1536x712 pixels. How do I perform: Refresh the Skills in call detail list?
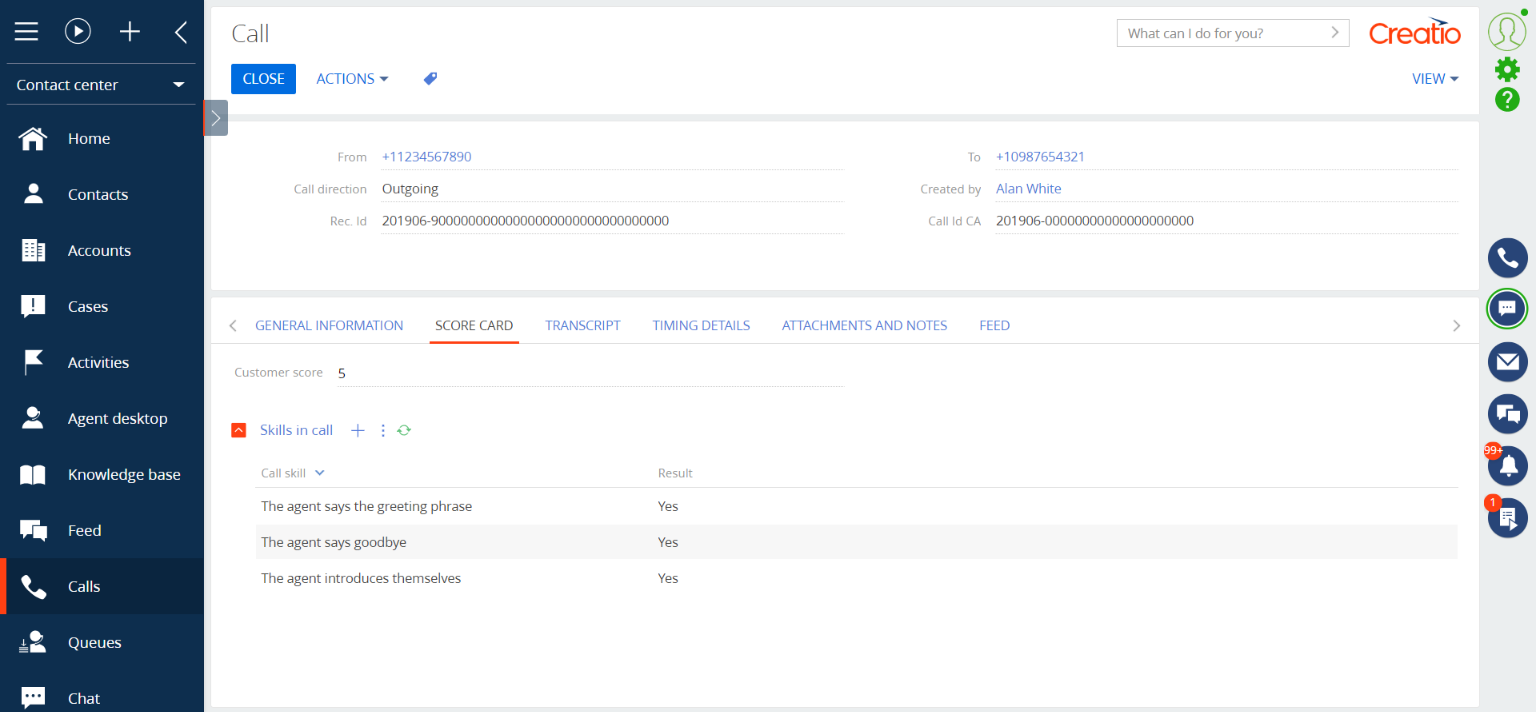[404, 430]
